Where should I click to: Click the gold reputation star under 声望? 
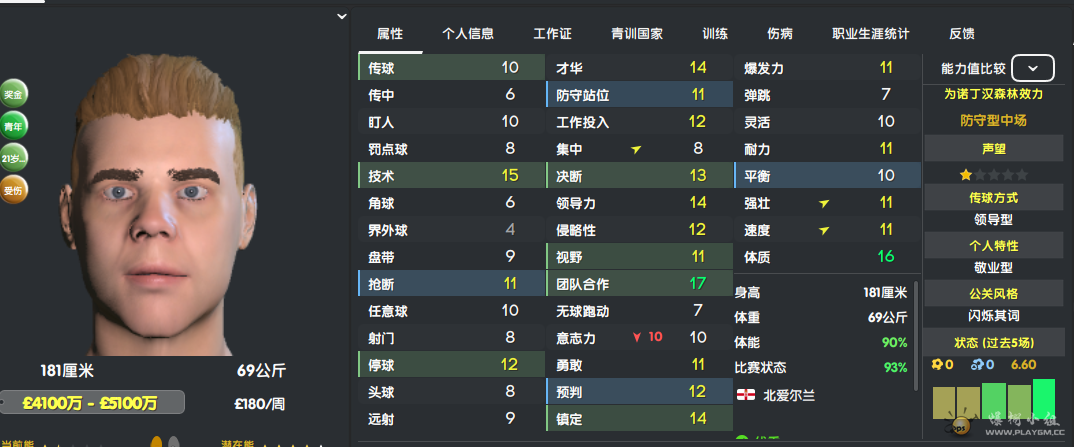[965, 174]
